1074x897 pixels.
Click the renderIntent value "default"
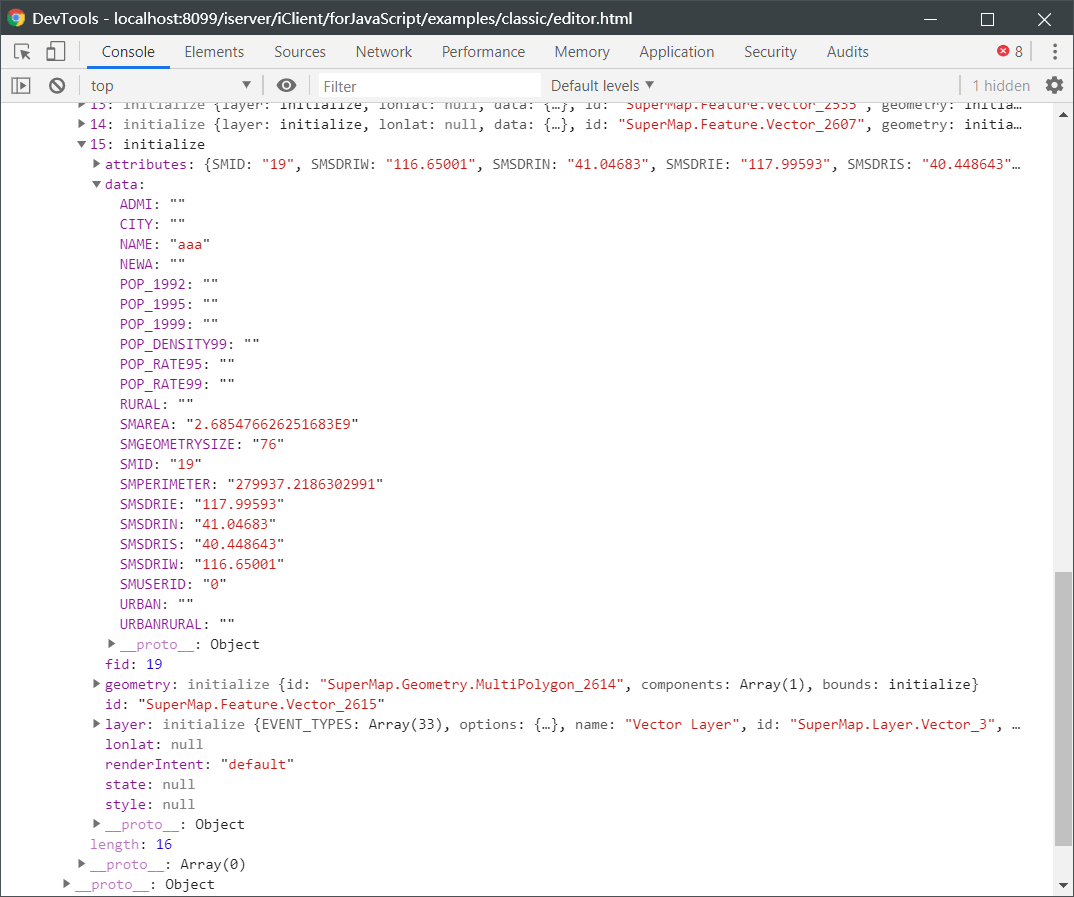257,764
